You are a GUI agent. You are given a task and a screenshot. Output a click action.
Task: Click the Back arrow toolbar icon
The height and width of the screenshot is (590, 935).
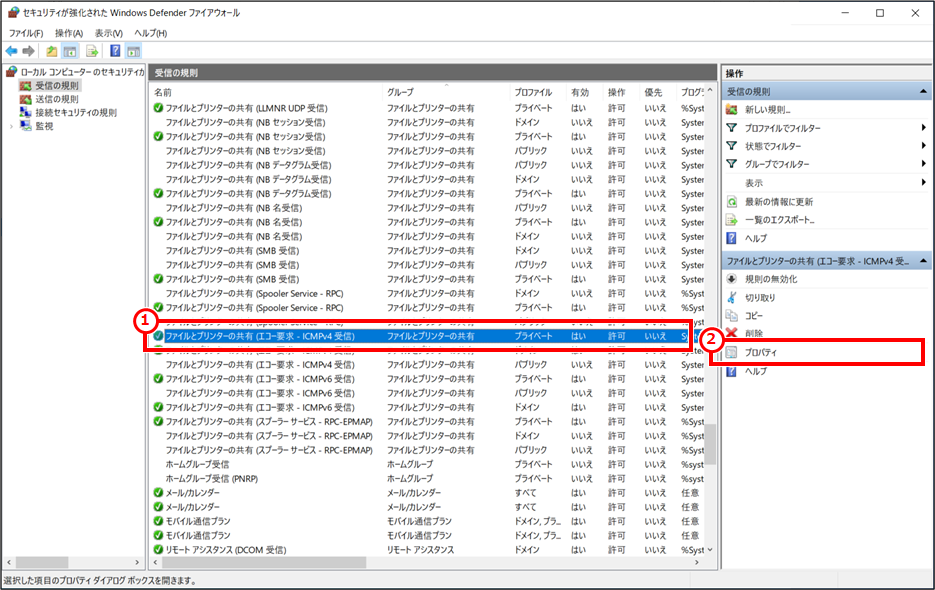click(x=11, y=51)
